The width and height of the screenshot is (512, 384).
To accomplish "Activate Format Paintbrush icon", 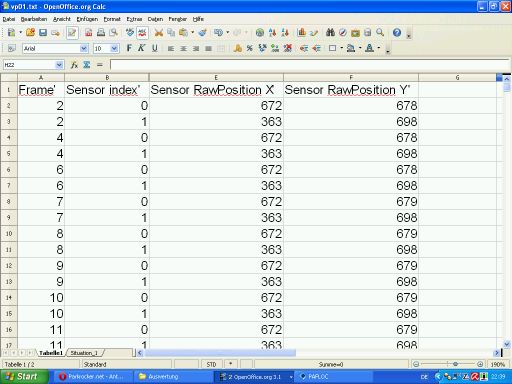I will 202,32.
